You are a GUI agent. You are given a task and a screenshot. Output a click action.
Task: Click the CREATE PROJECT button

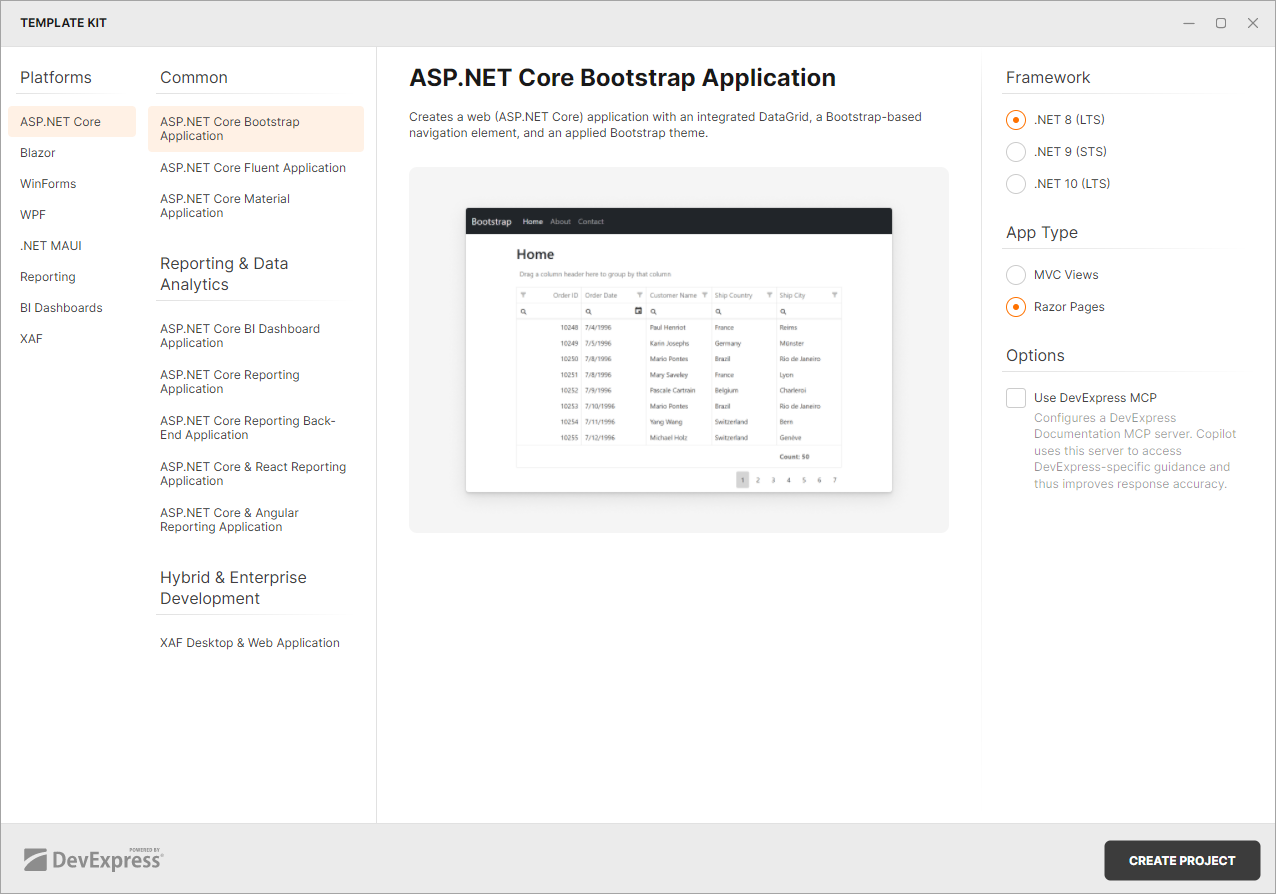[x=1182, y=860]
